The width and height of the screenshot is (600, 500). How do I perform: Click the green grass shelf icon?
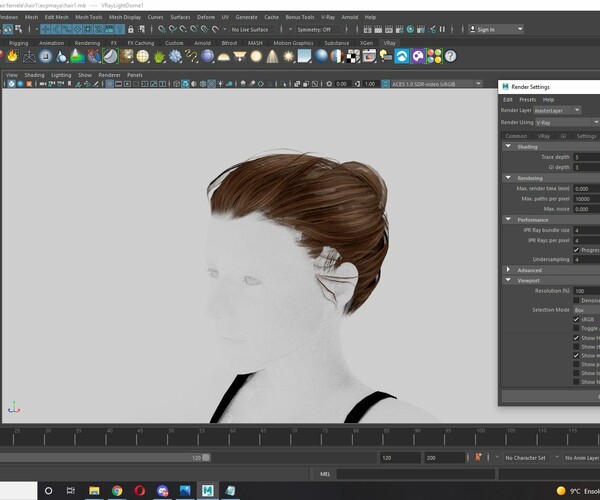click(159, 57)
